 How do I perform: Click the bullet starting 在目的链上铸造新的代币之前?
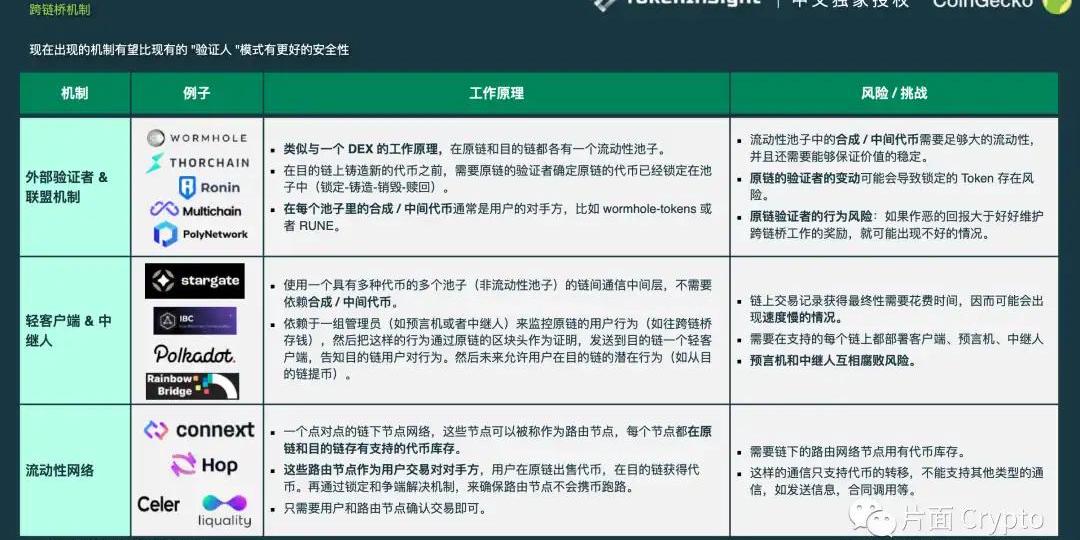coord(491,178)
